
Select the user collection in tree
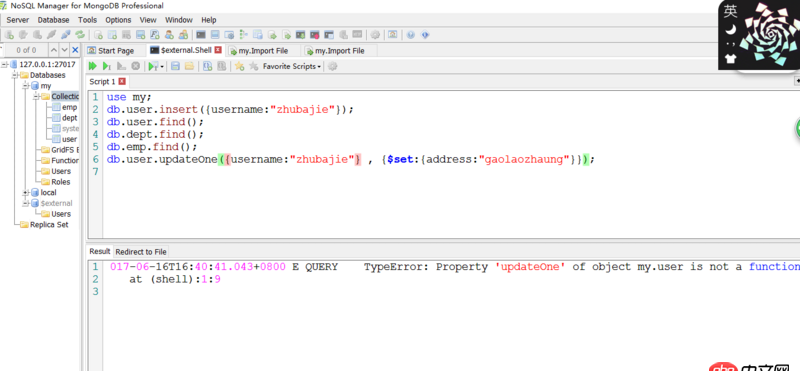[69, 139]
